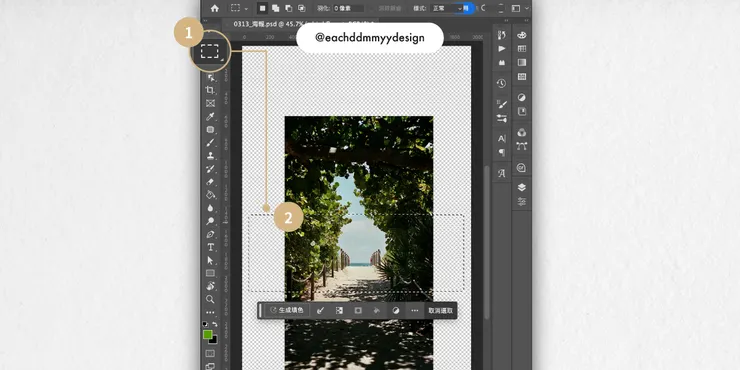Select the Clone Stamp tool
Image resolution: width=740 pixels, height=370 pixels.
pyautogui.click(x=210, y=156)
